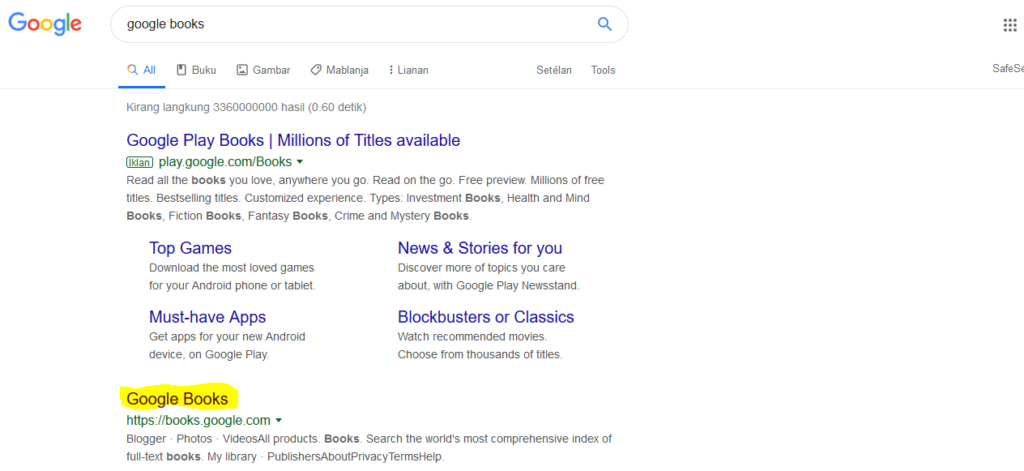Open Setélan settings menu

(x=554, y=70)
